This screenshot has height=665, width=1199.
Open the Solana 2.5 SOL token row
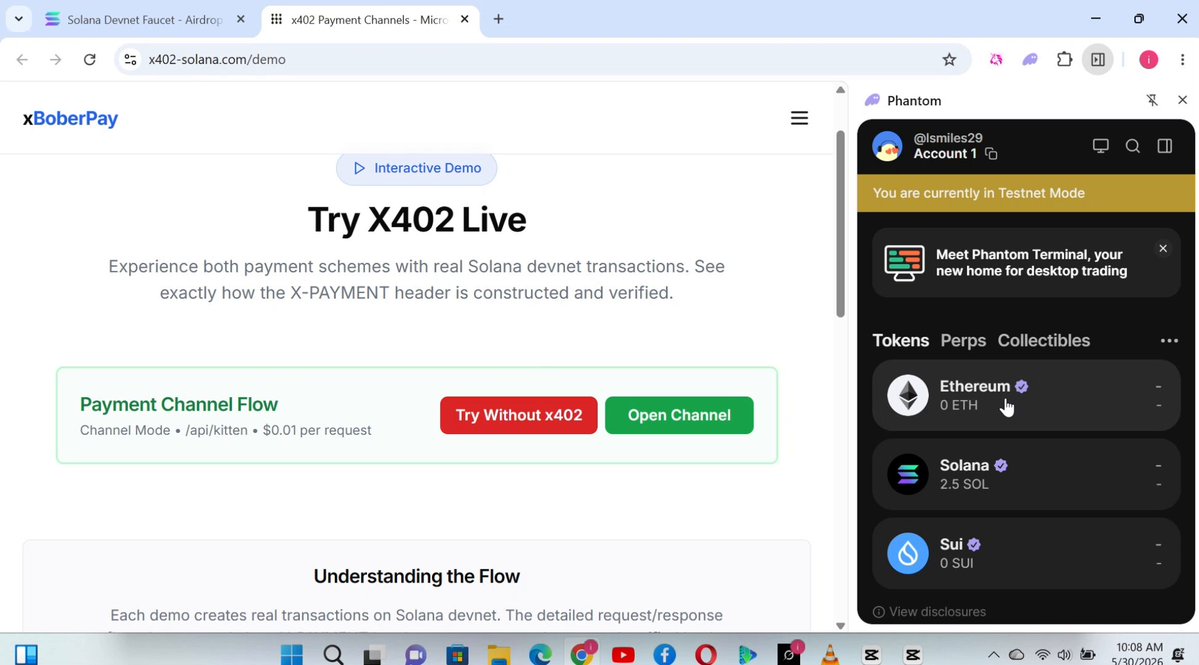pos(1026,475)
